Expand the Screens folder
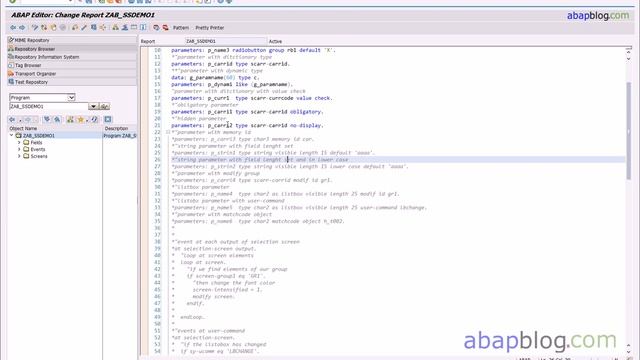Viewport: 640px width, 360px height. tap(19, 156)
